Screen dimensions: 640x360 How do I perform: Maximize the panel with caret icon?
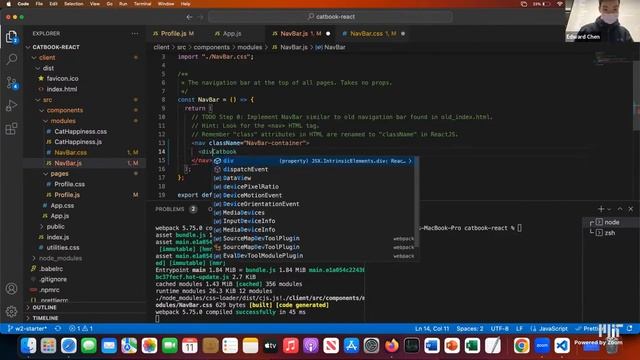click(620, 209)
